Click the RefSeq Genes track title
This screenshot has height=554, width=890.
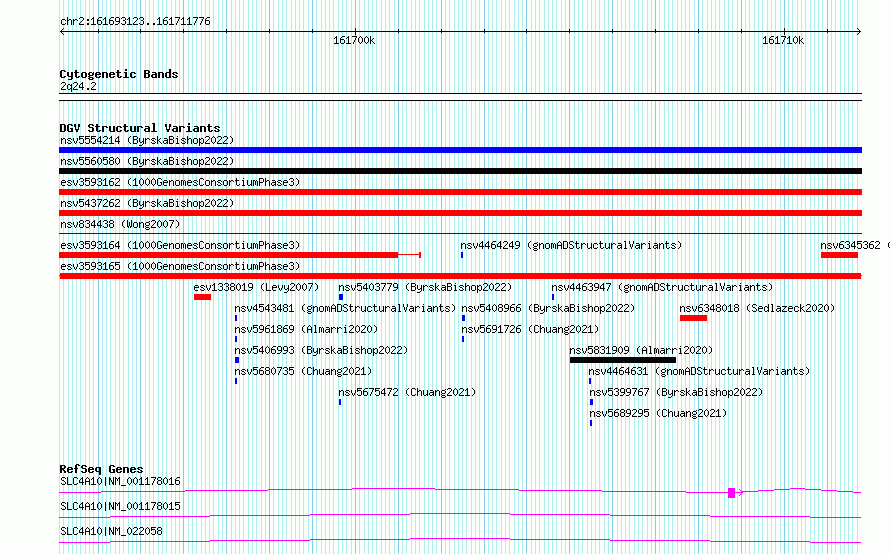(101, 469)
